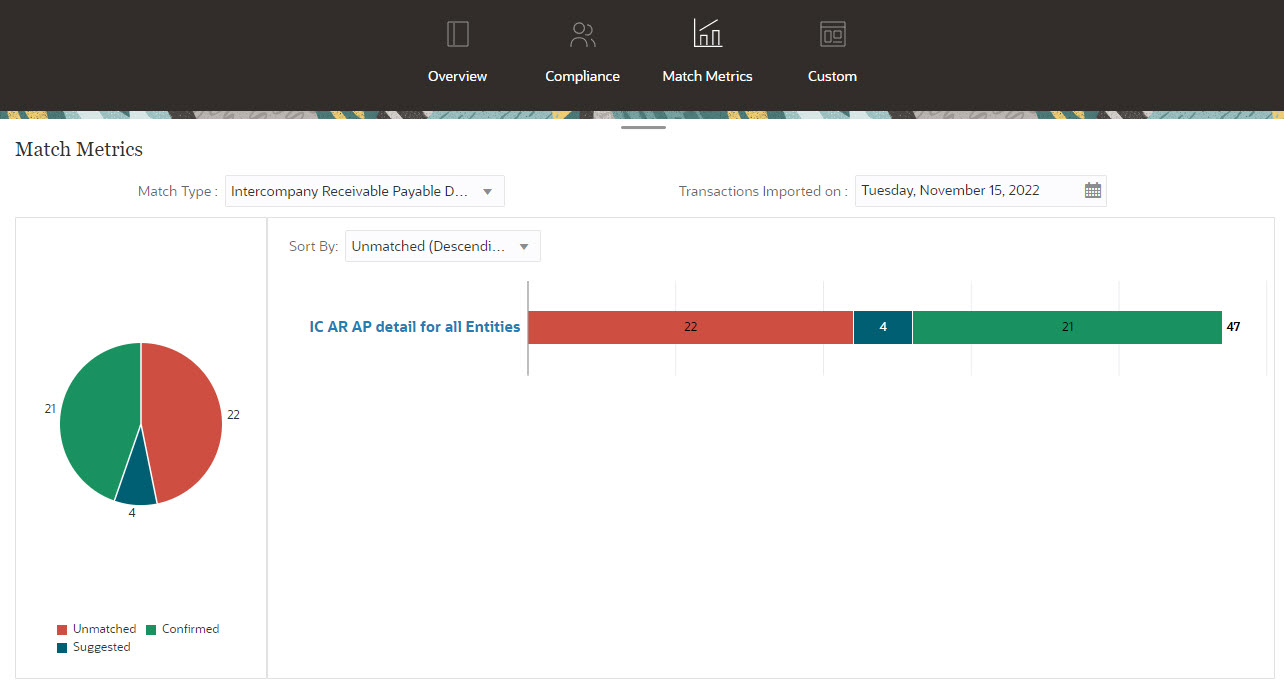Open the calendar date picker icon
Screen dimensions: 1284x684
pyautogui.click(x=1093, y=190)
